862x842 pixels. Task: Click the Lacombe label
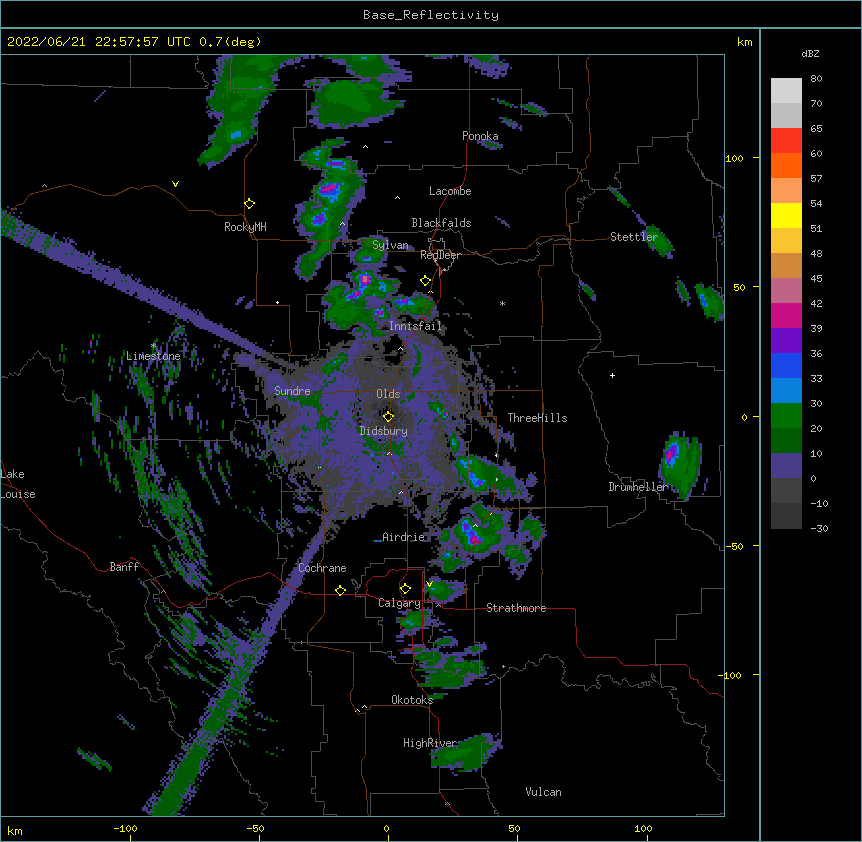click(450, 191)
